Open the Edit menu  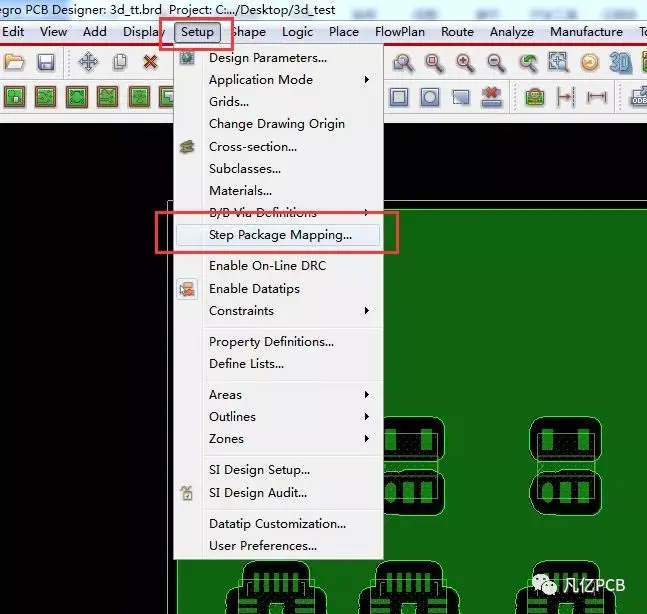click(x=13, y=32)
